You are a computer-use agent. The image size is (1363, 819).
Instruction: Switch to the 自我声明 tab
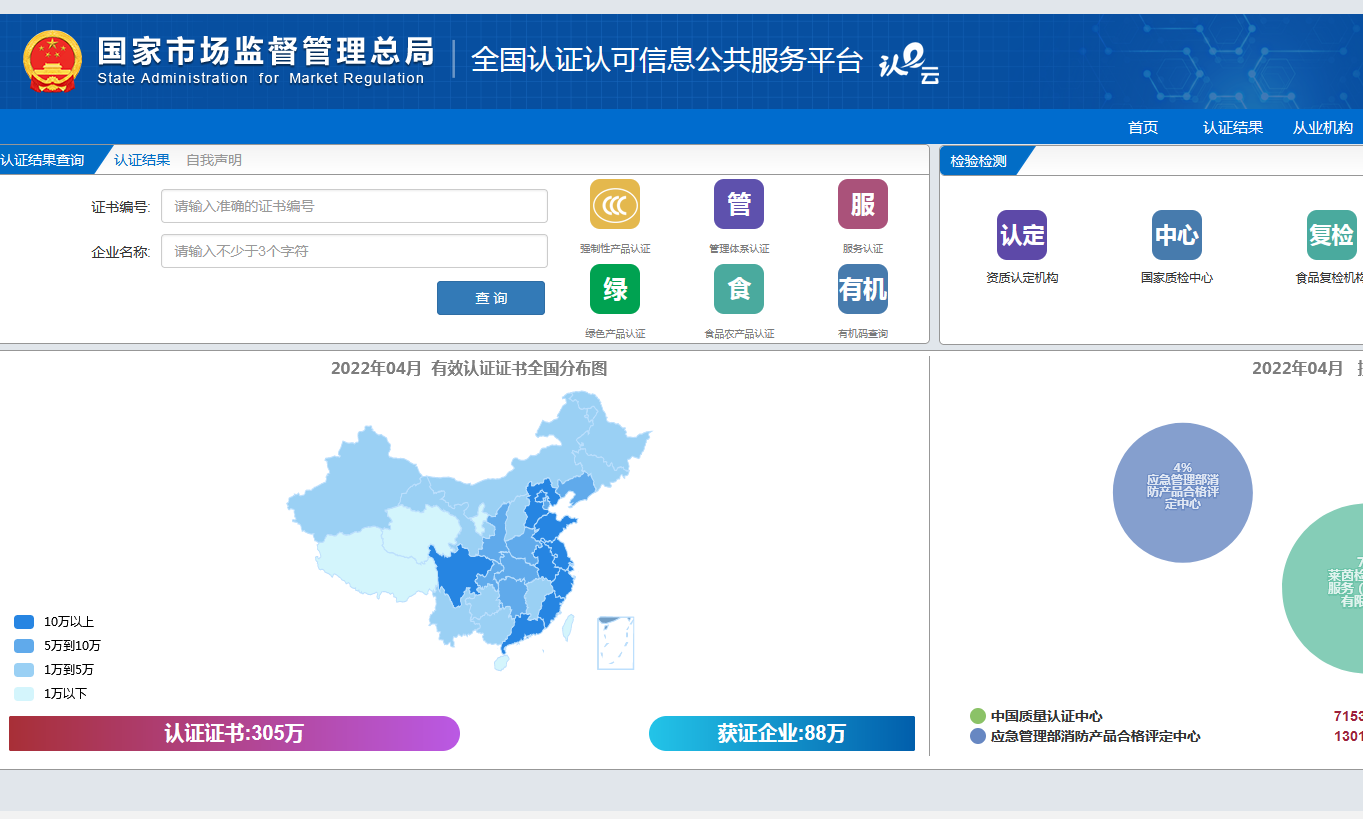(x=214, y=160)
